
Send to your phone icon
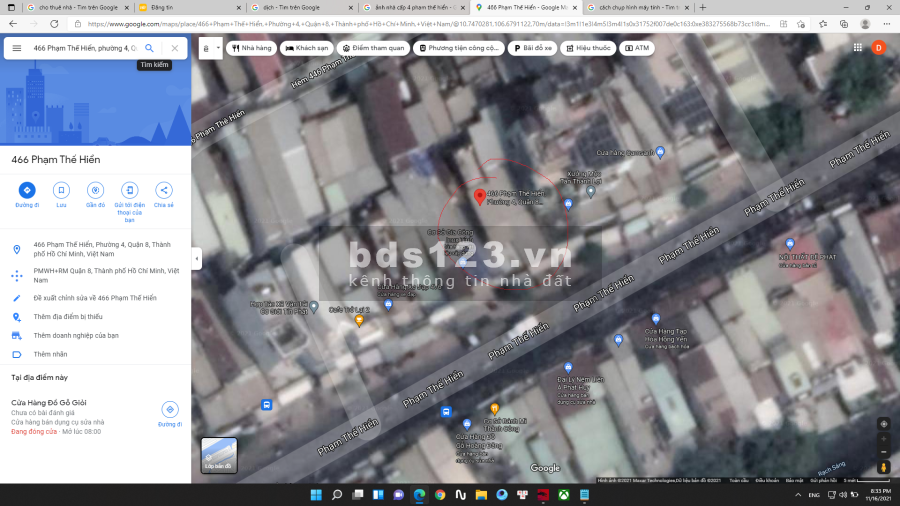[x=130, y=190]
